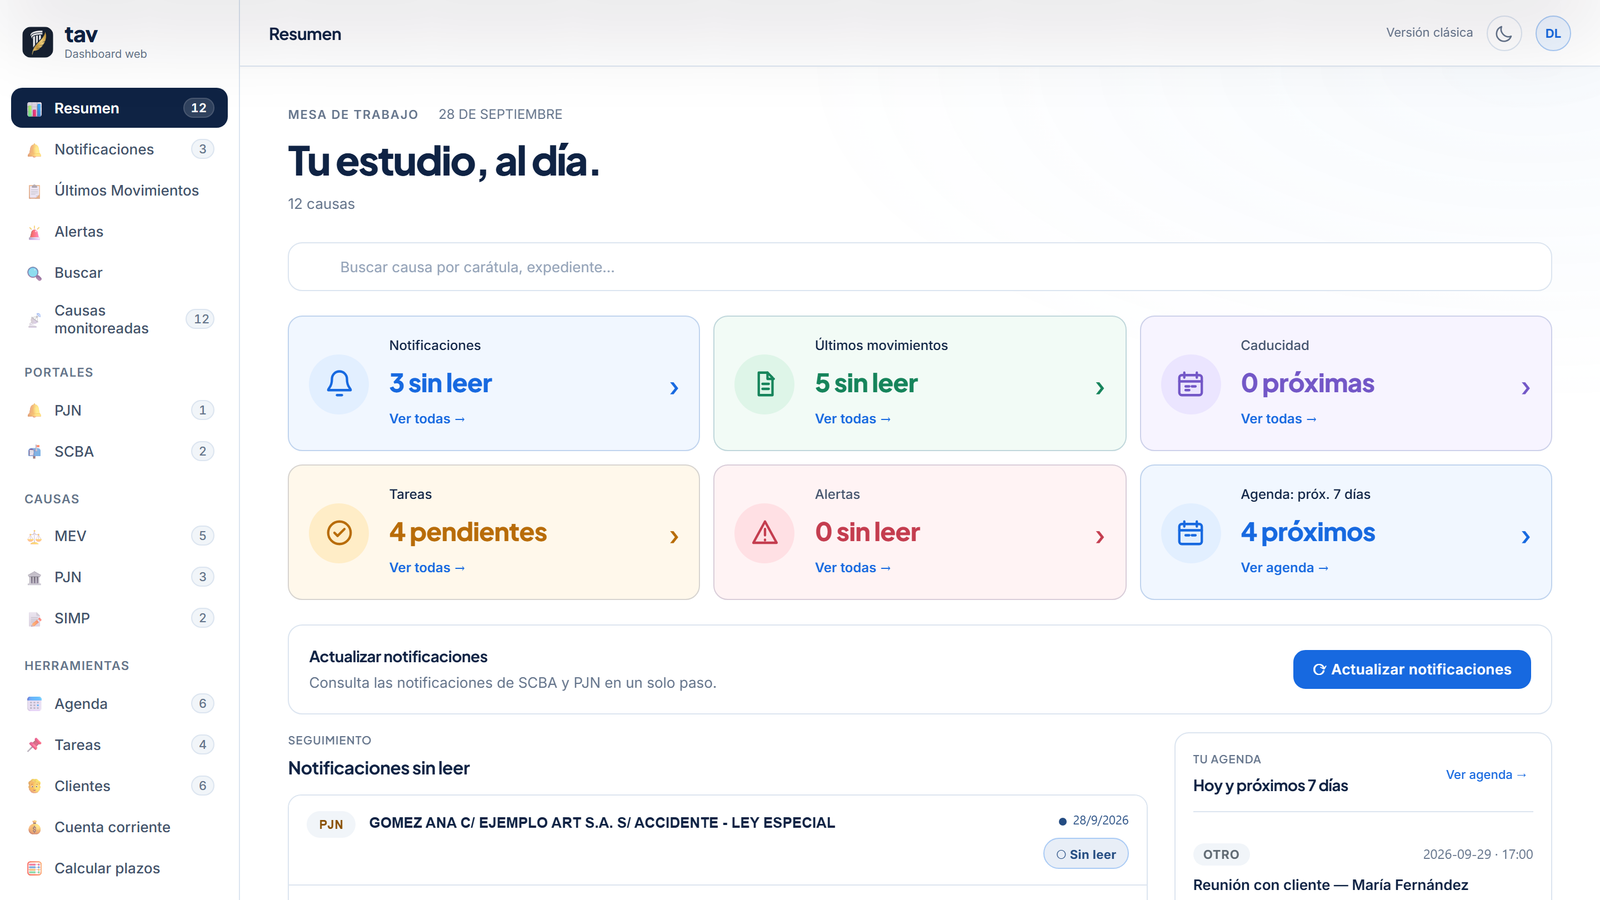
Task: Click the Buscar causa search field
Action: pyautogui.click(x=920, y=267)
